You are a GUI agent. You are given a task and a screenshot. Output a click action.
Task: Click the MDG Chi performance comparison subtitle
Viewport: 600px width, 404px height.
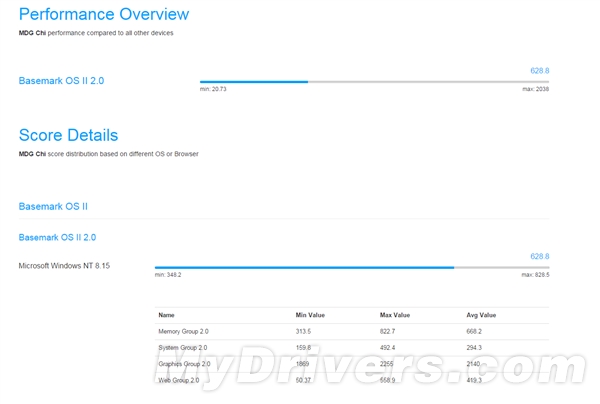click(96, 33)
